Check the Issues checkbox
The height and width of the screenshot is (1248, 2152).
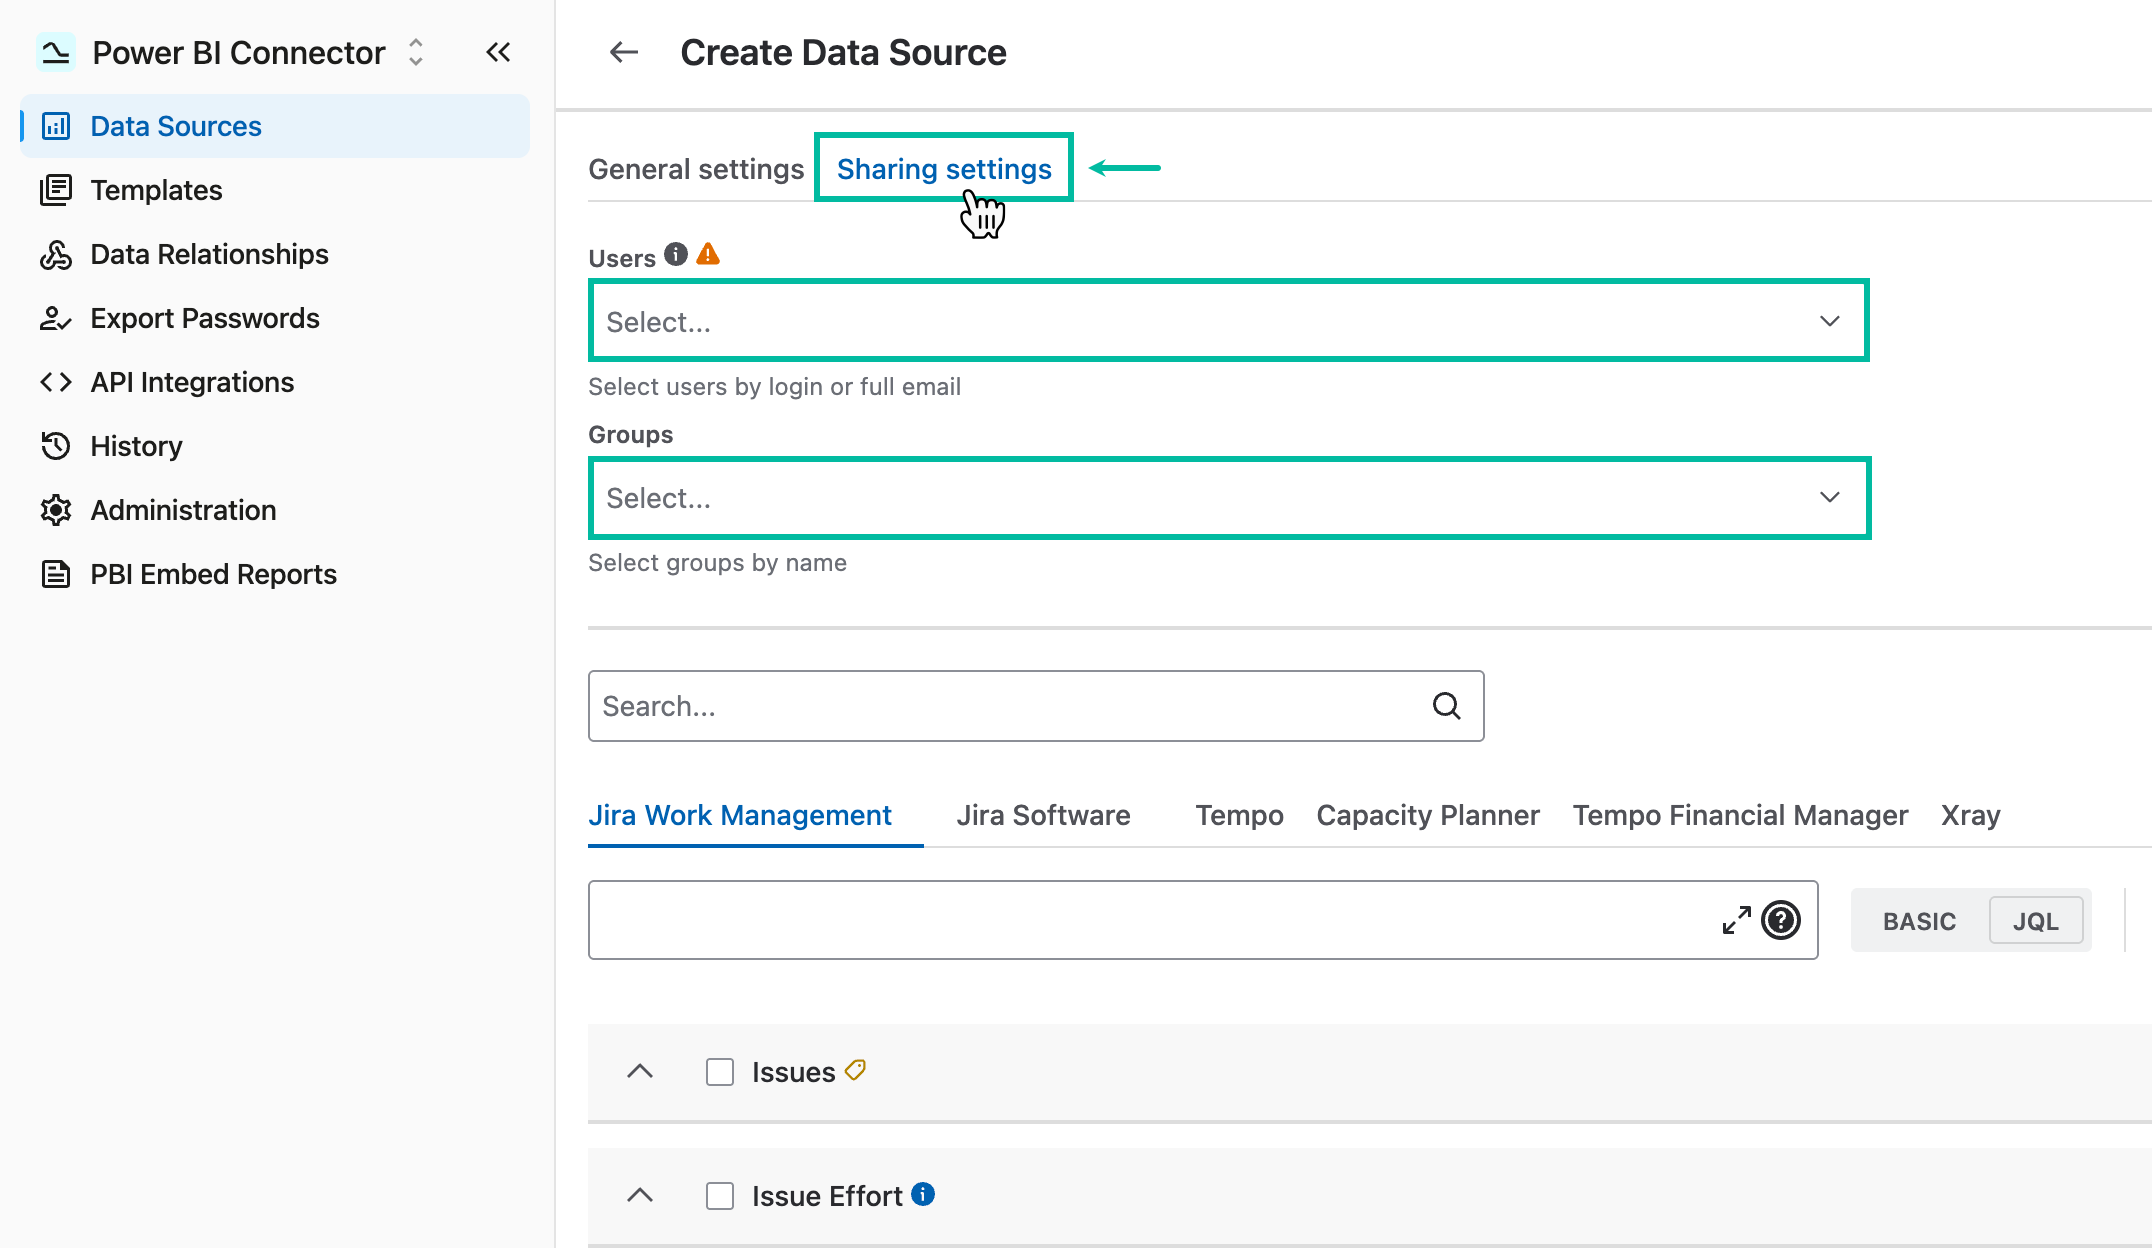tap(720, 1072)
